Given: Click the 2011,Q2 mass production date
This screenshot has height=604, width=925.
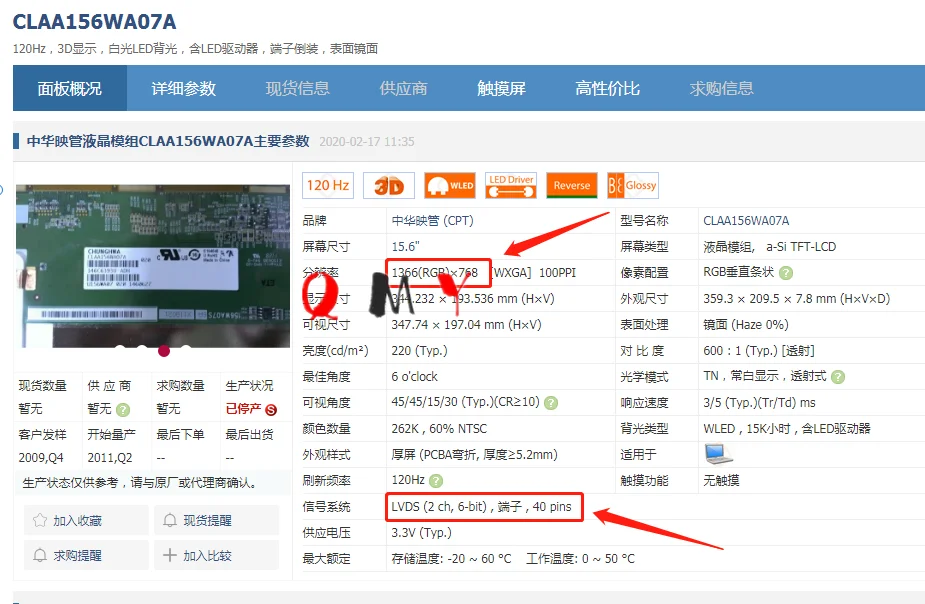Looking at the screenshot, I should click(110, 458).
